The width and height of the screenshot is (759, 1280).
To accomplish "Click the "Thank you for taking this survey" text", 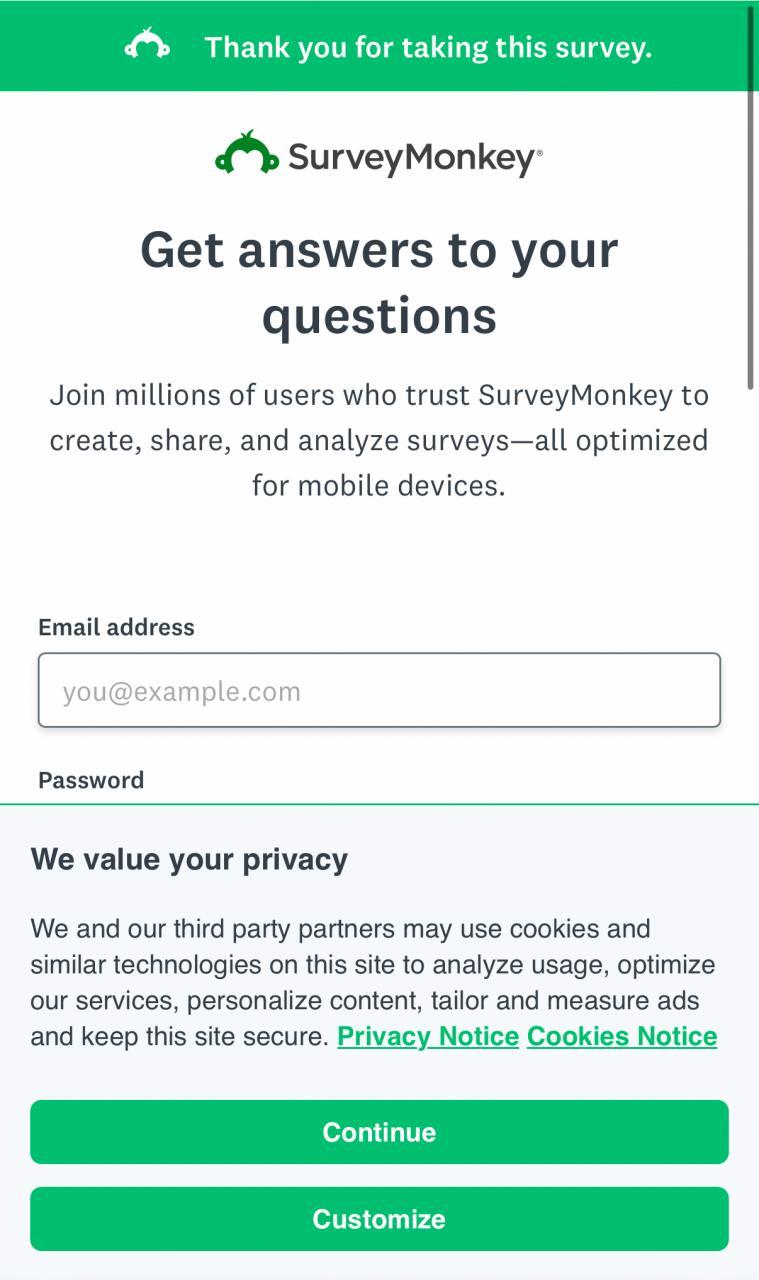I will coord(428,47).
